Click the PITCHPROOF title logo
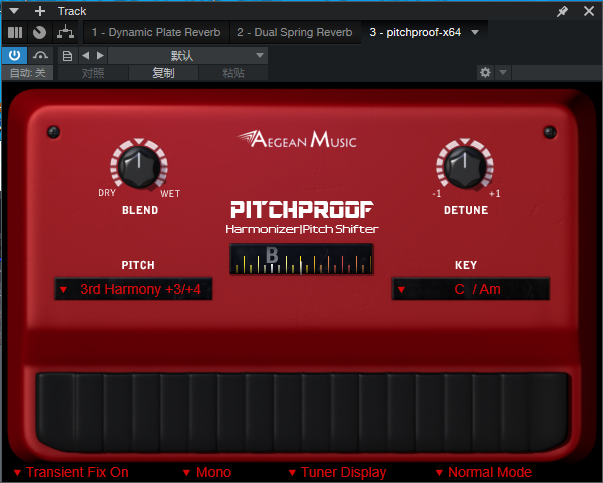Viewport: 603px width, 483px height. (302, 210)
